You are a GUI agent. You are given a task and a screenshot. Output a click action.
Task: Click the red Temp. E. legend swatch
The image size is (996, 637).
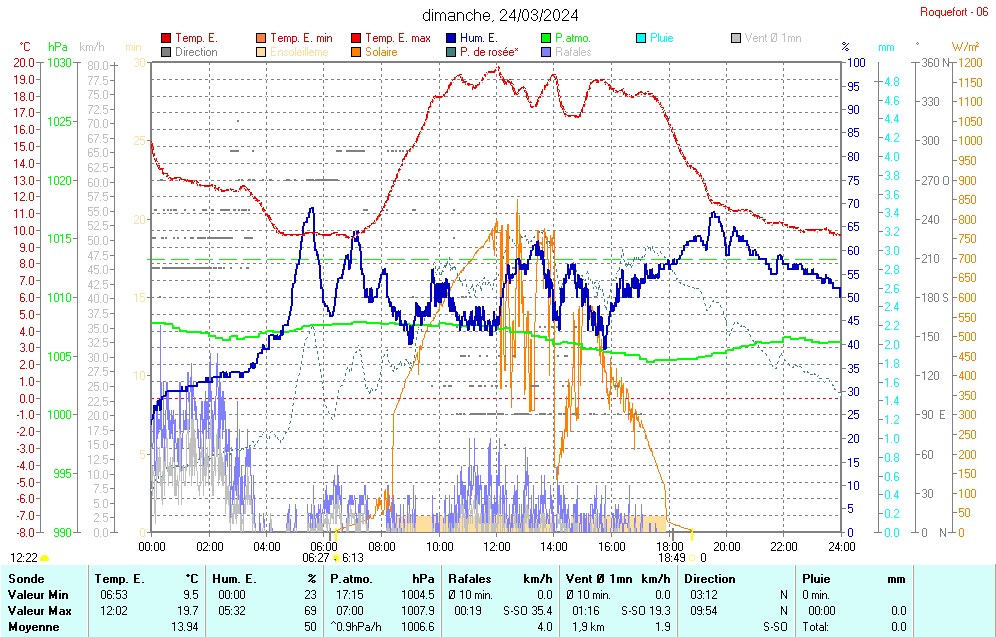166,38
